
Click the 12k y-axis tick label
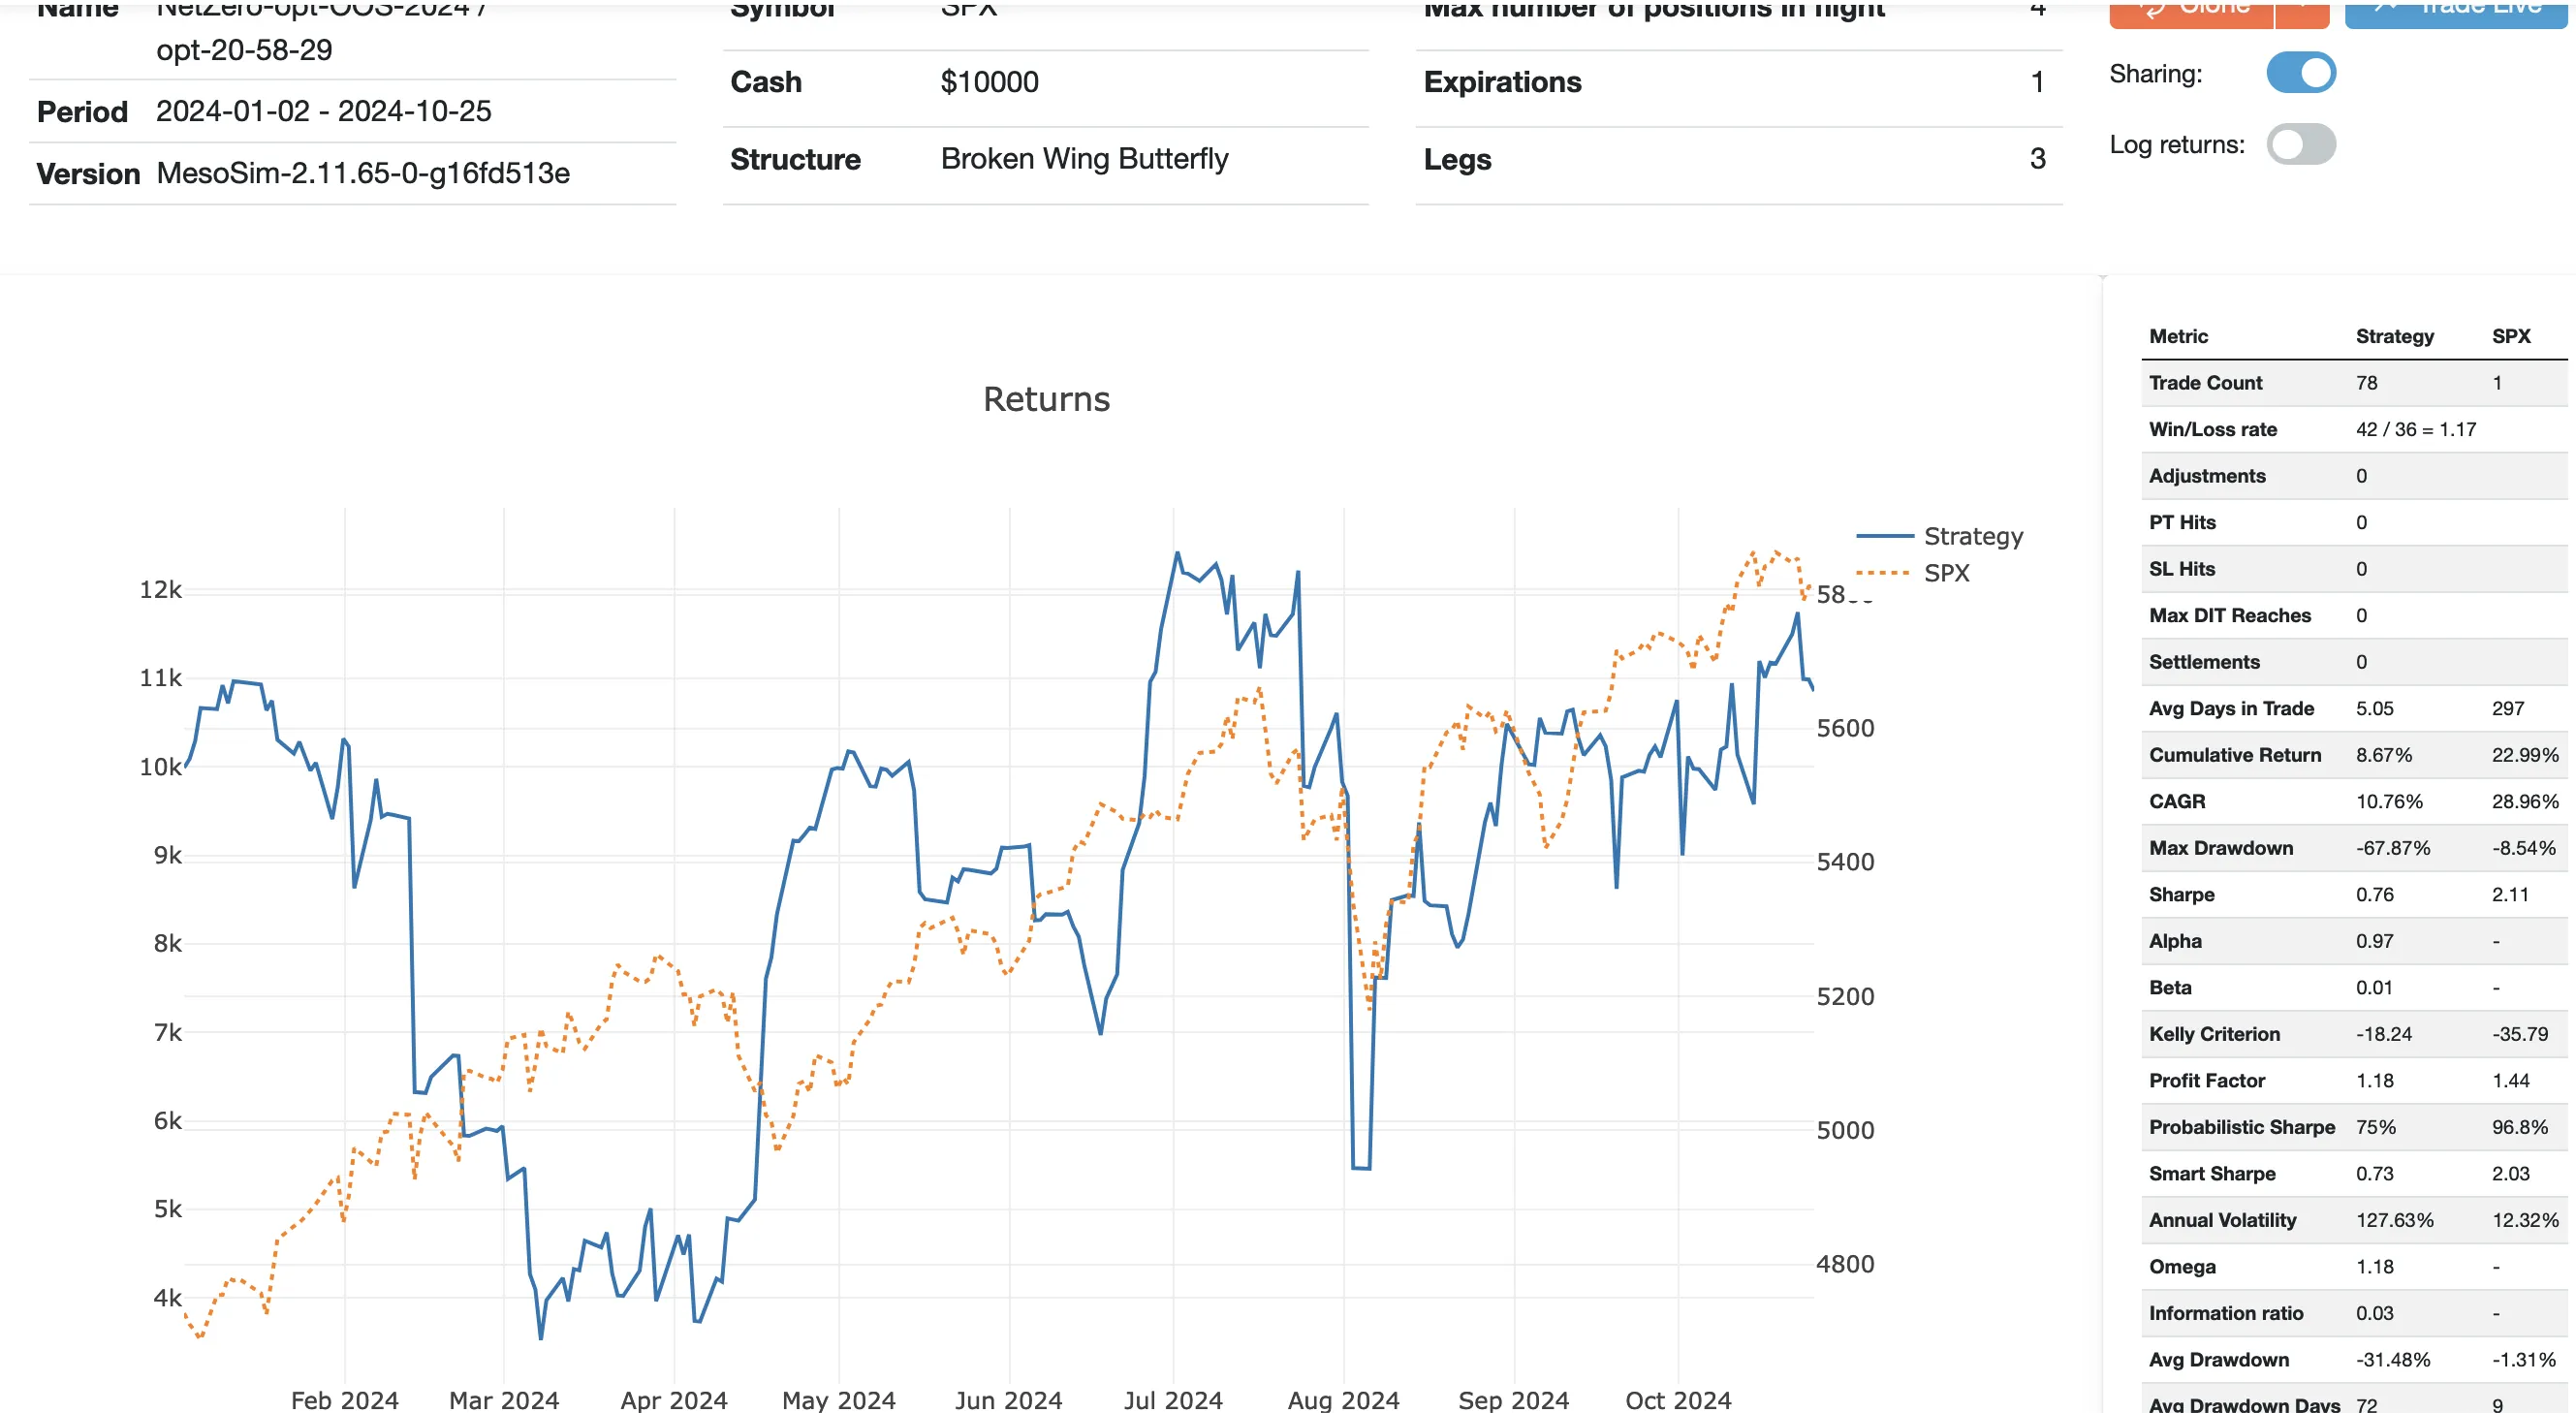tap(160, 590)
